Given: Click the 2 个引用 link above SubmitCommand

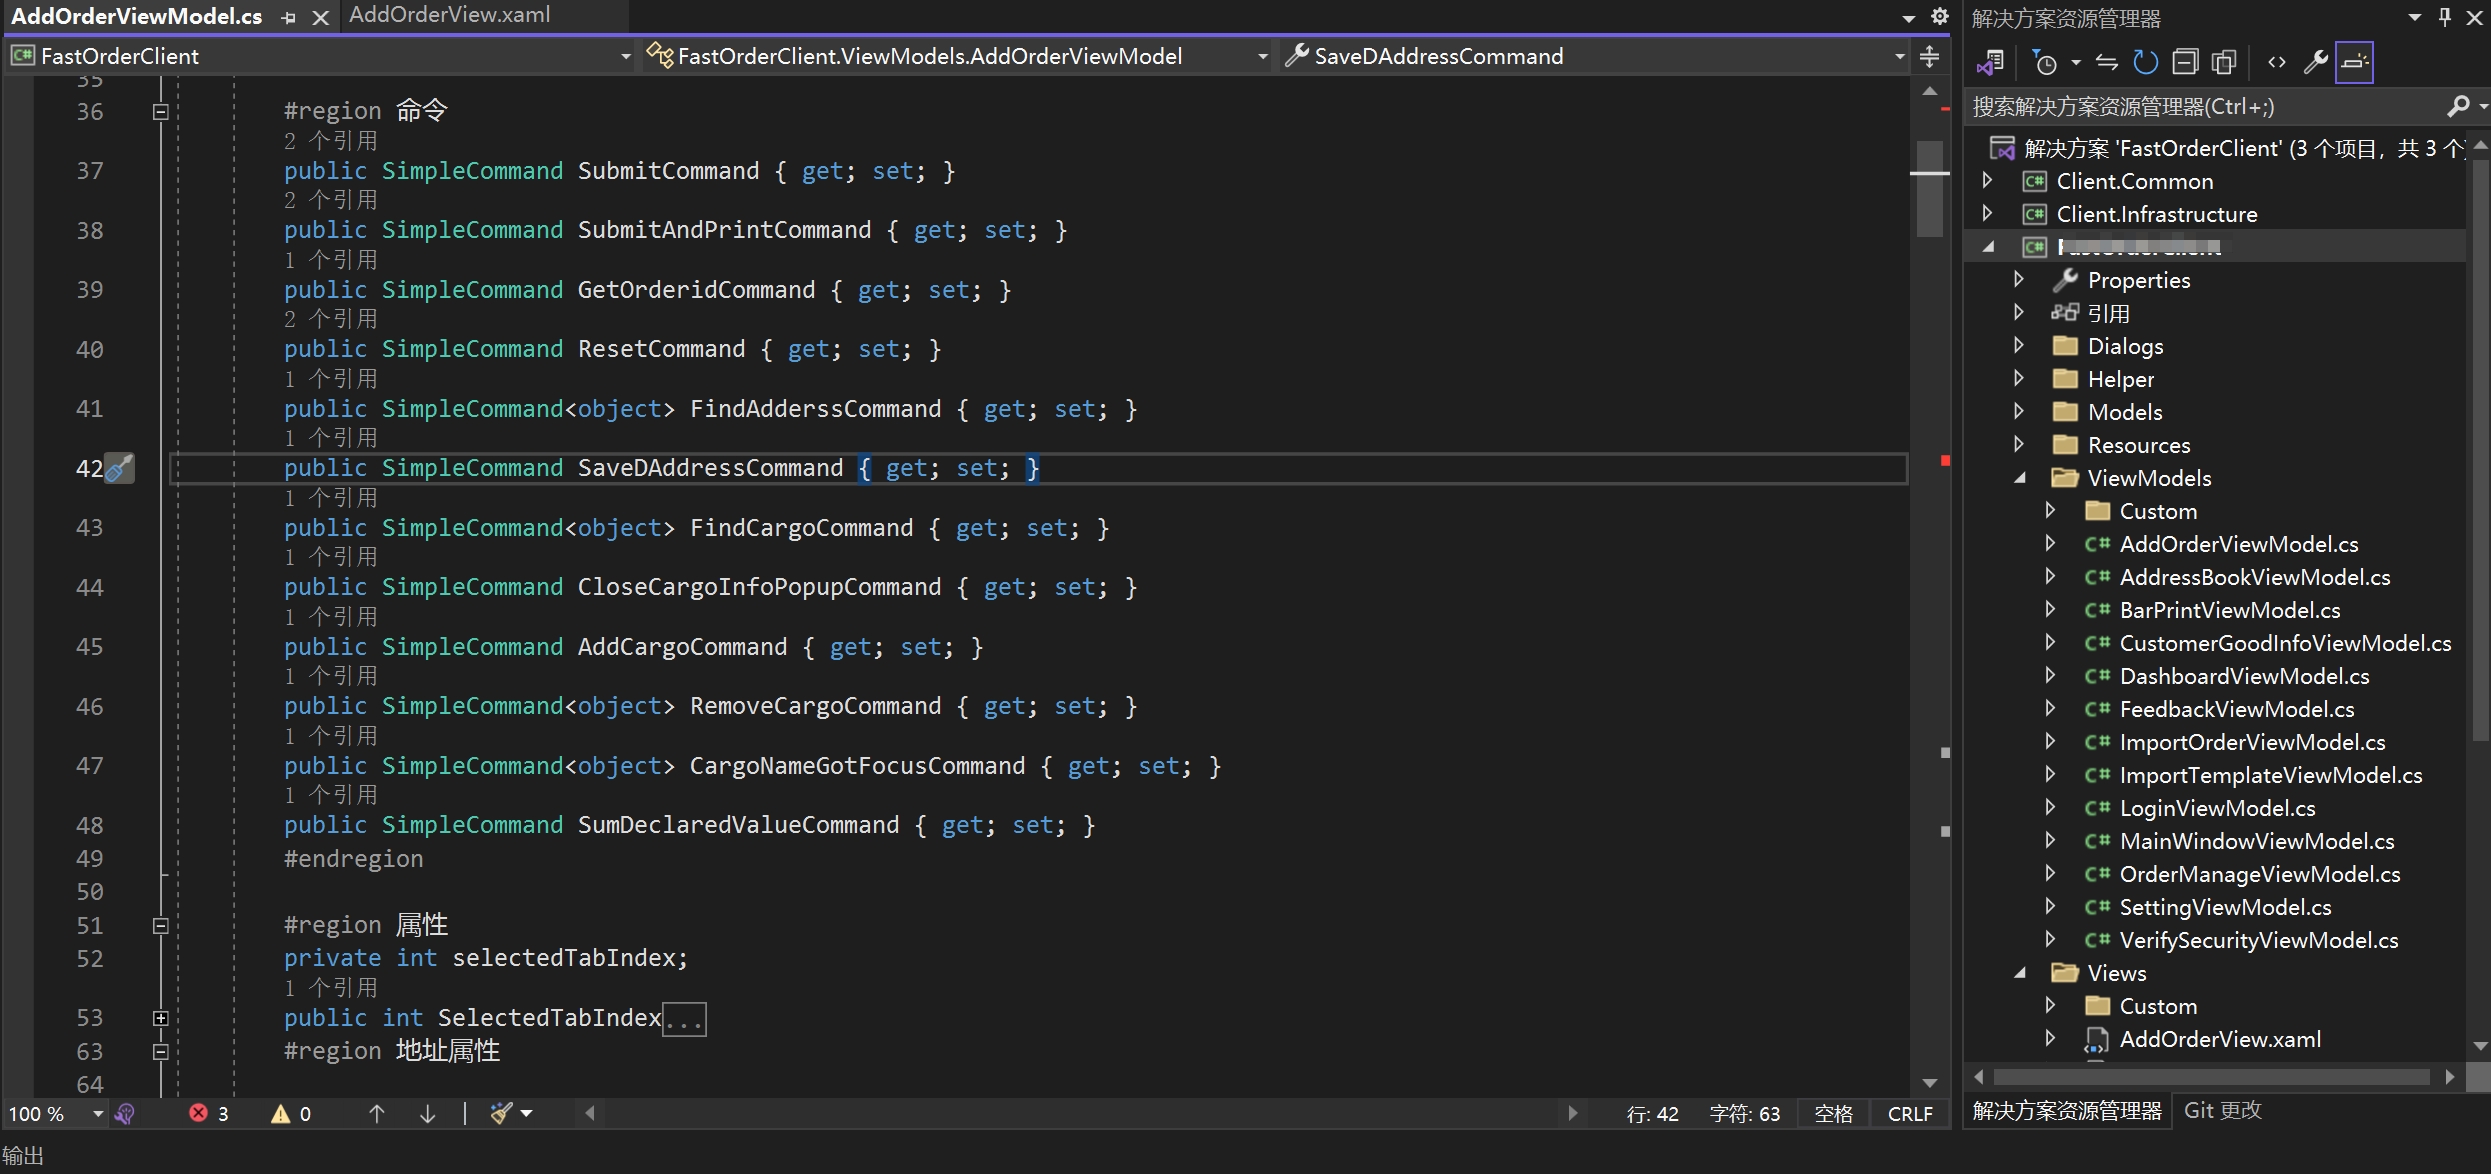Looking at the screenshot, I should point(330,141).
